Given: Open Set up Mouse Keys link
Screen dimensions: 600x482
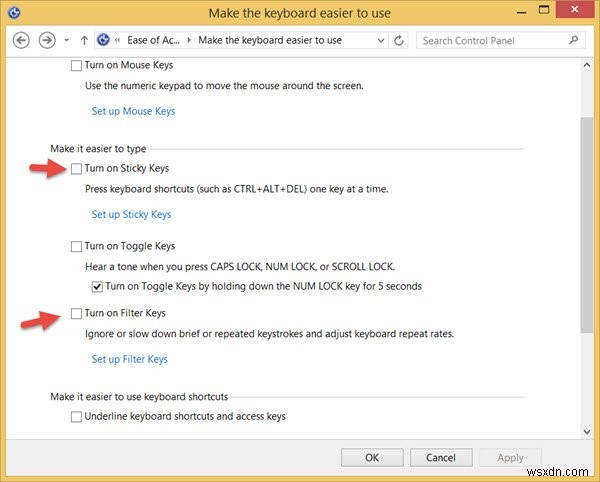Looking at the screenshot, I should 133,111.
